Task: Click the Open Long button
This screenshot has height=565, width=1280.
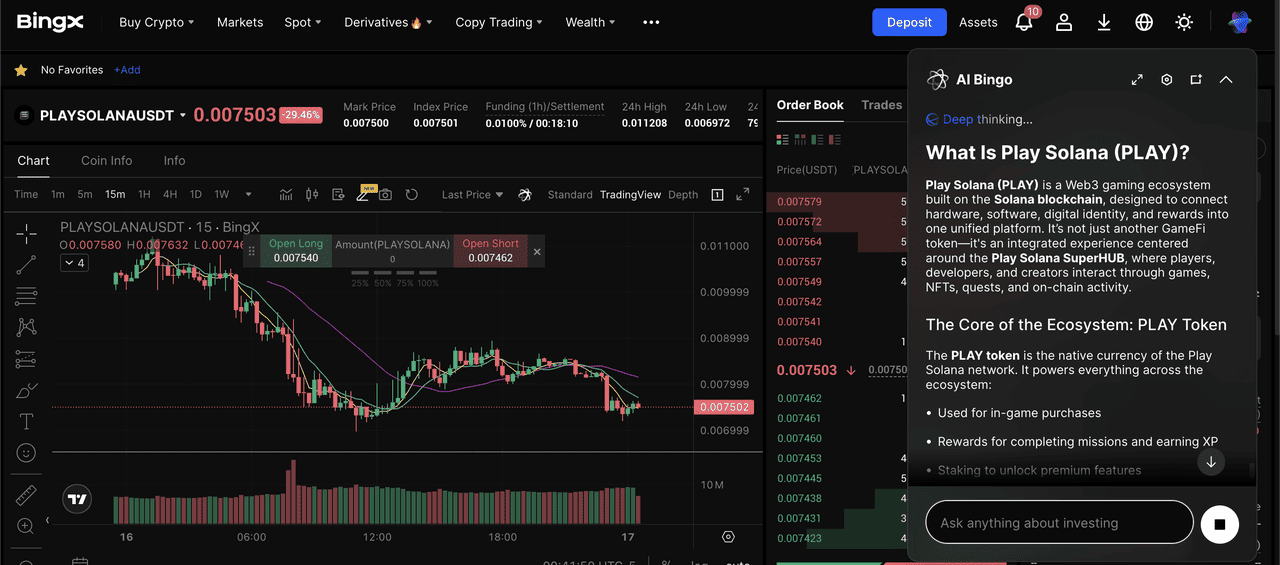Action: (x=296, y=251)
